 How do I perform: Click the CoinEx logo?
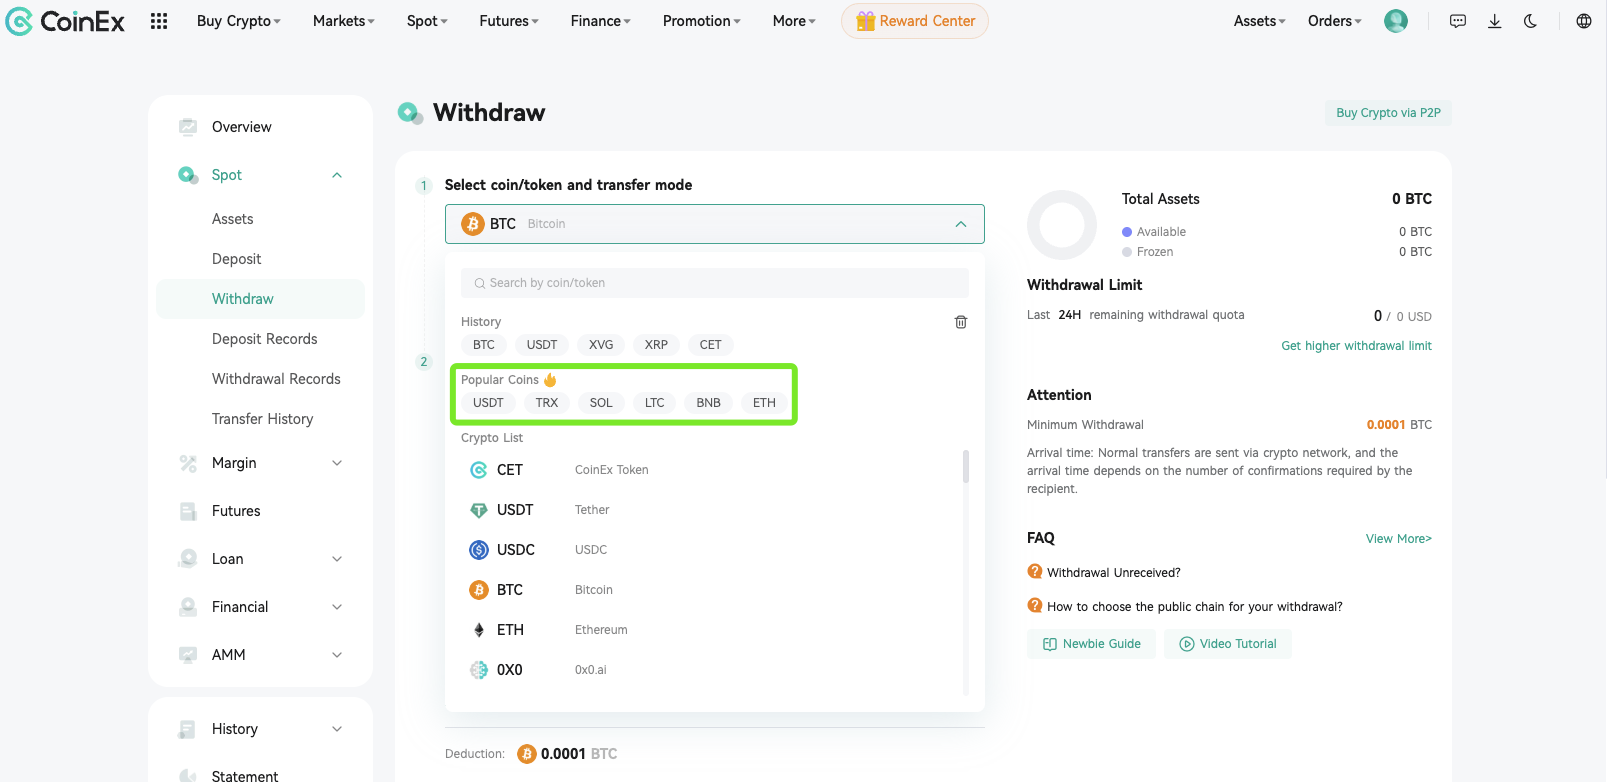tap(65, 21)
